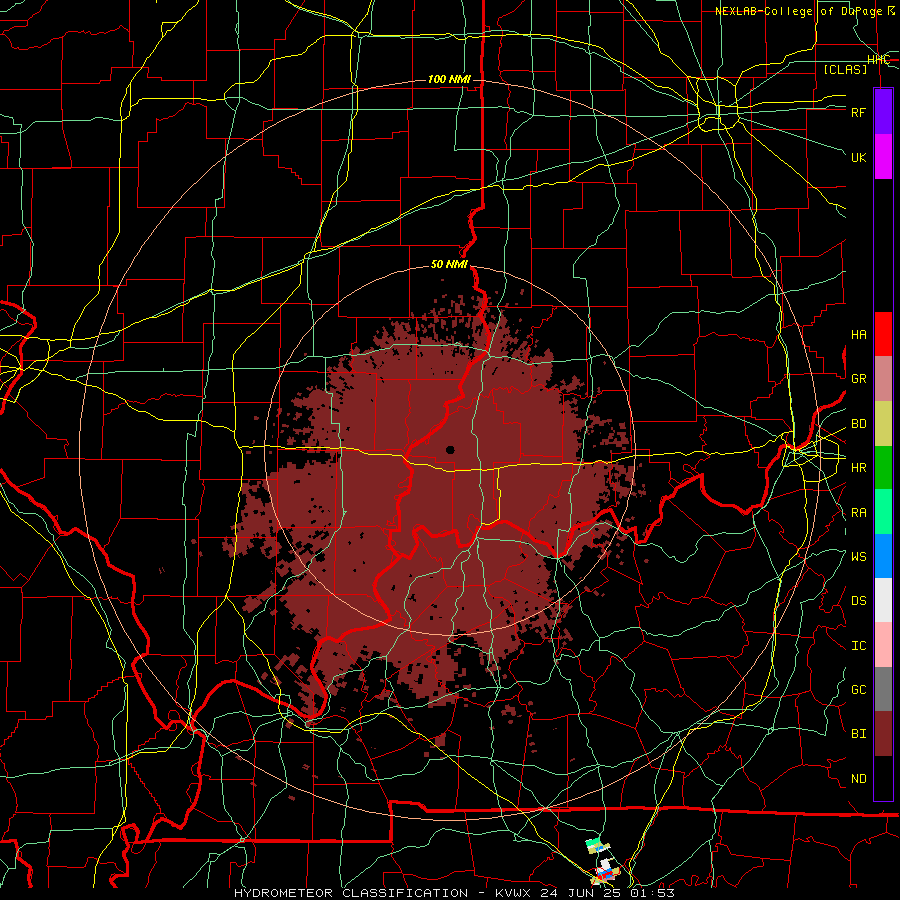Click the white DS legend swatch
This screenshot has height=900, width=900.
[883, 600]
